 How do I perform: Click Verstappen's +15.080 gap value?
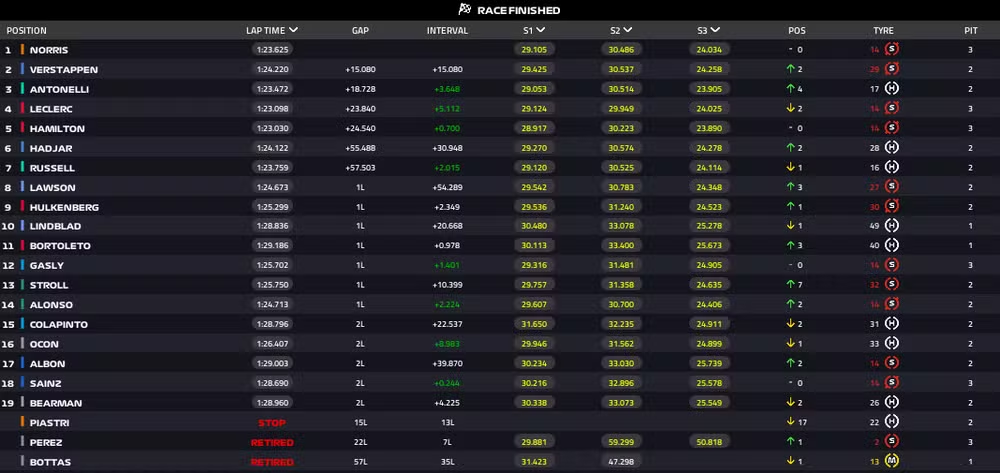[360, 69]
